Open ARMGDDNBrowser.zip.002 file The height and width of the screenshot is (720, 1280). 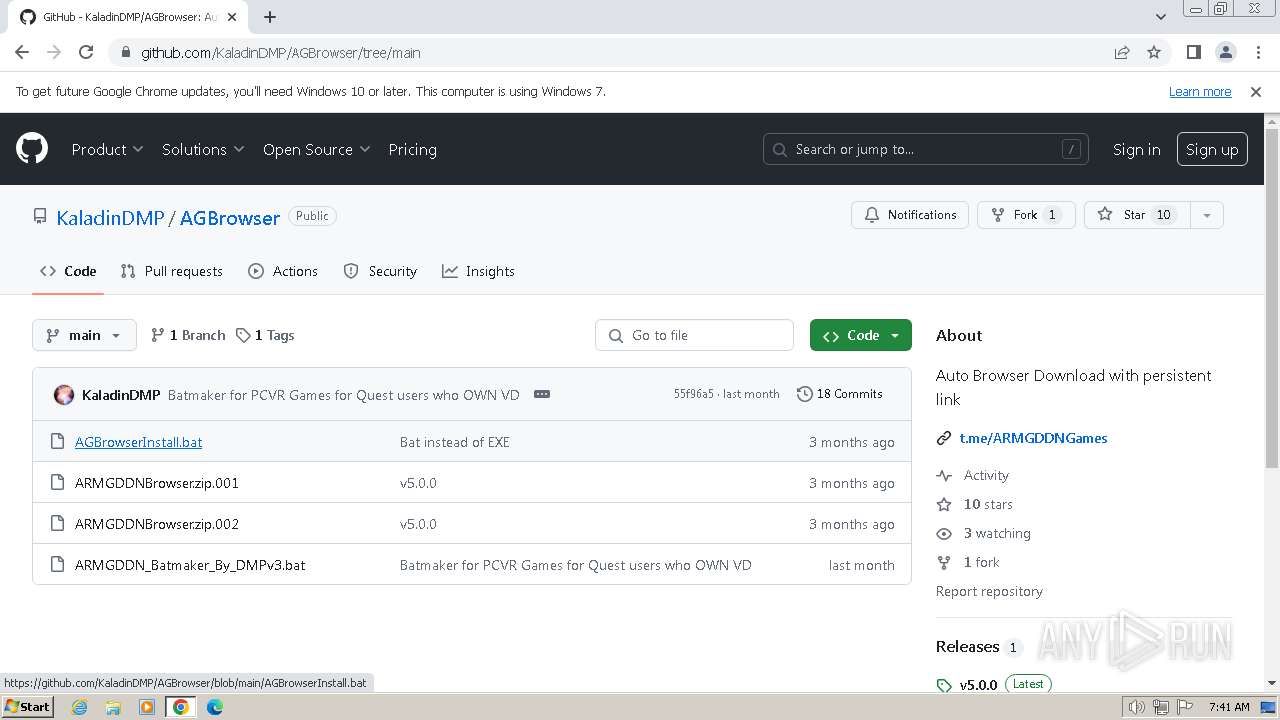pyautogui.click(x=157, y=524)
